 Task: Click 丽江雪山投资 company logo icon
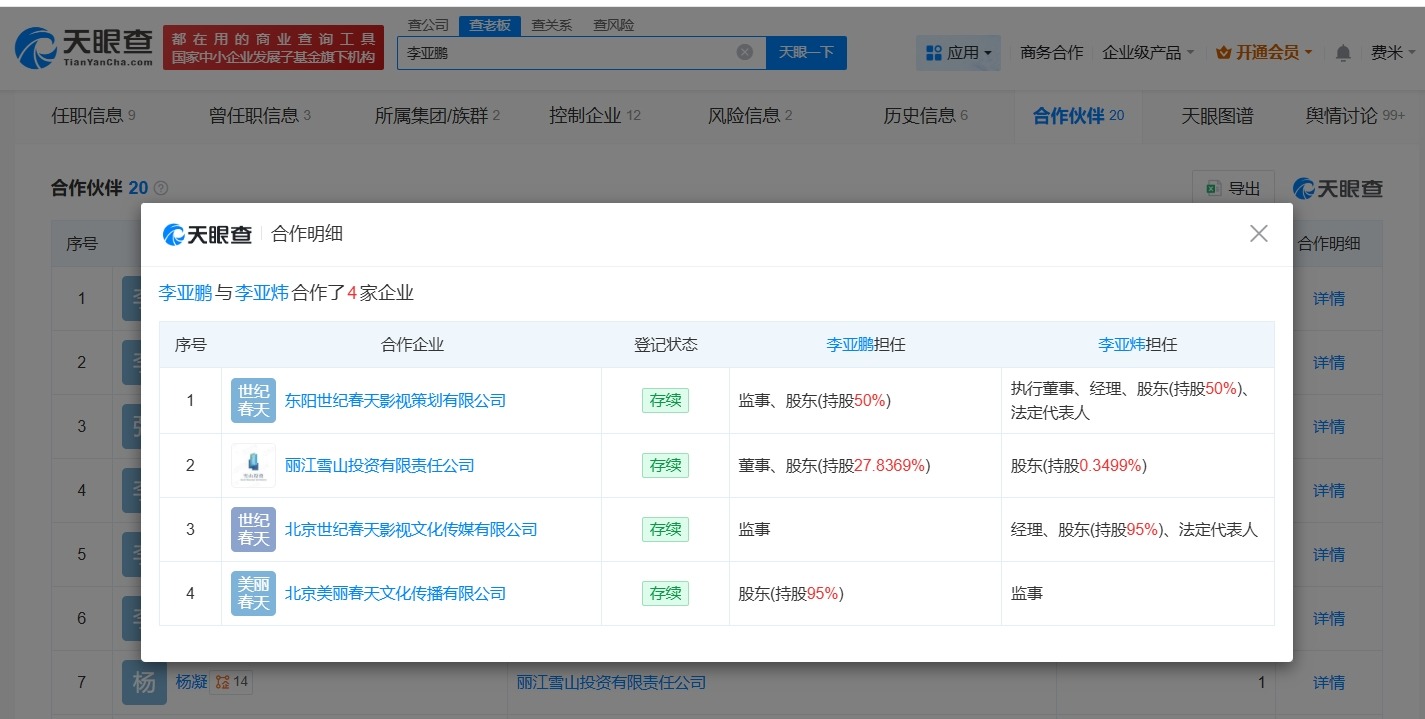tap(253, 465)
